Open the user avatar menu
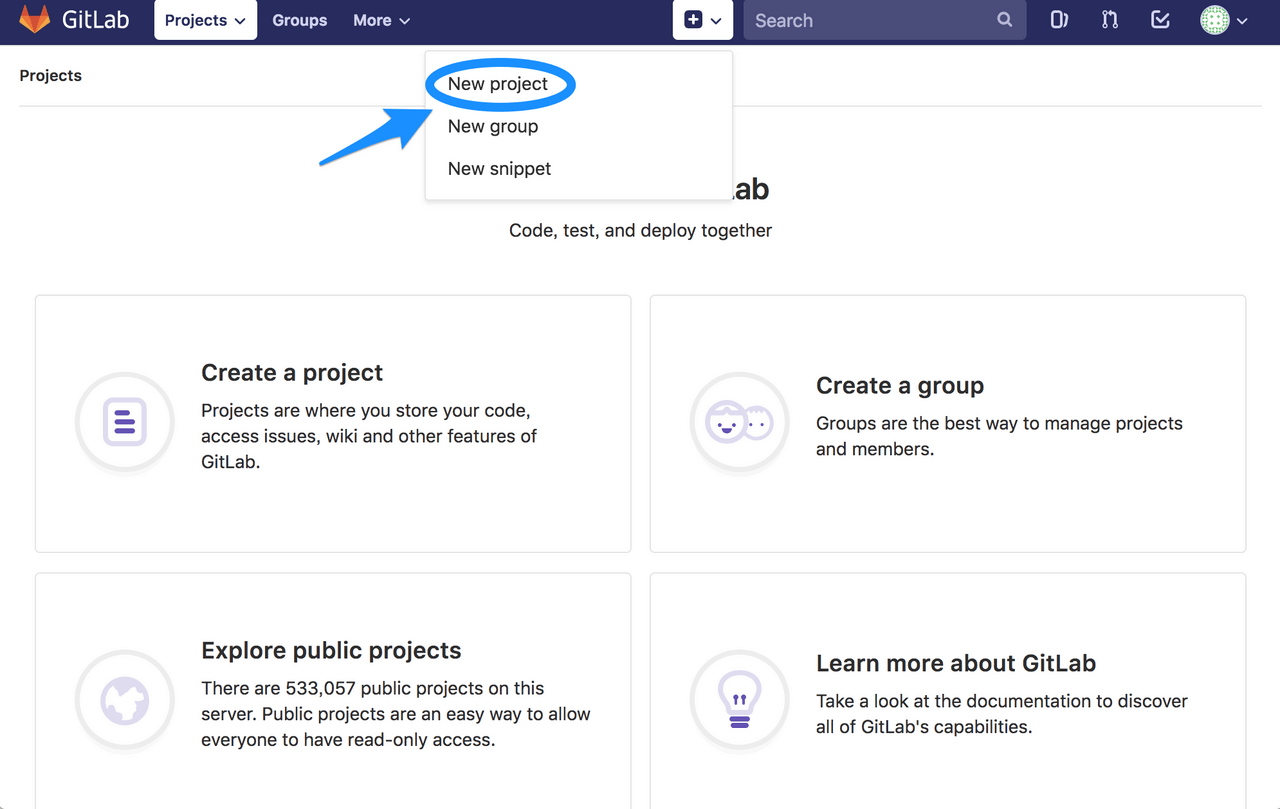 tap(1224, 20)
